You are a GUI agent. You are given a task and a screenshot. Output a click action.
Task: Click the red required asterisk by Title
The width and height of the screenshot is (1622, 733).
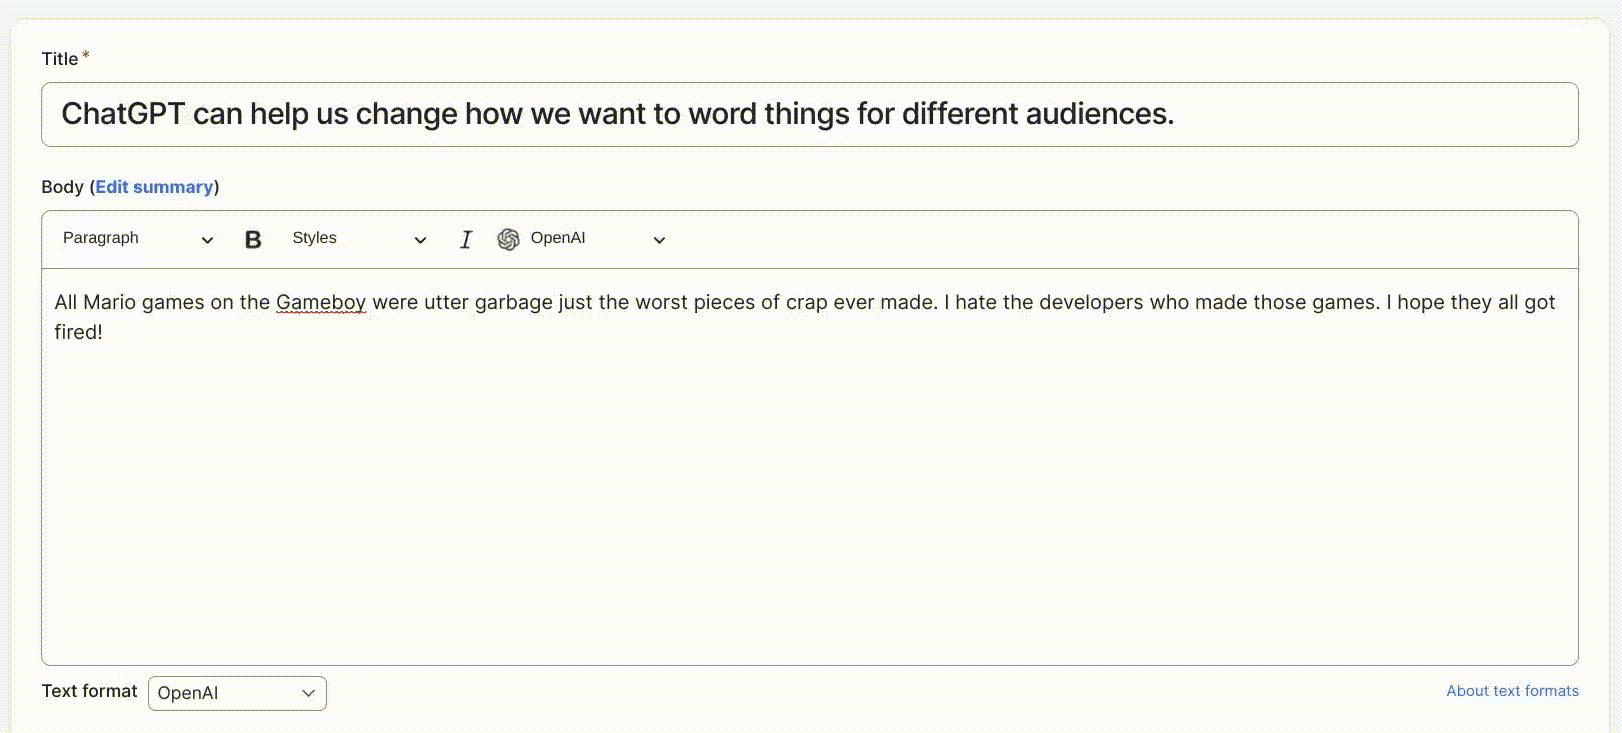86,56
